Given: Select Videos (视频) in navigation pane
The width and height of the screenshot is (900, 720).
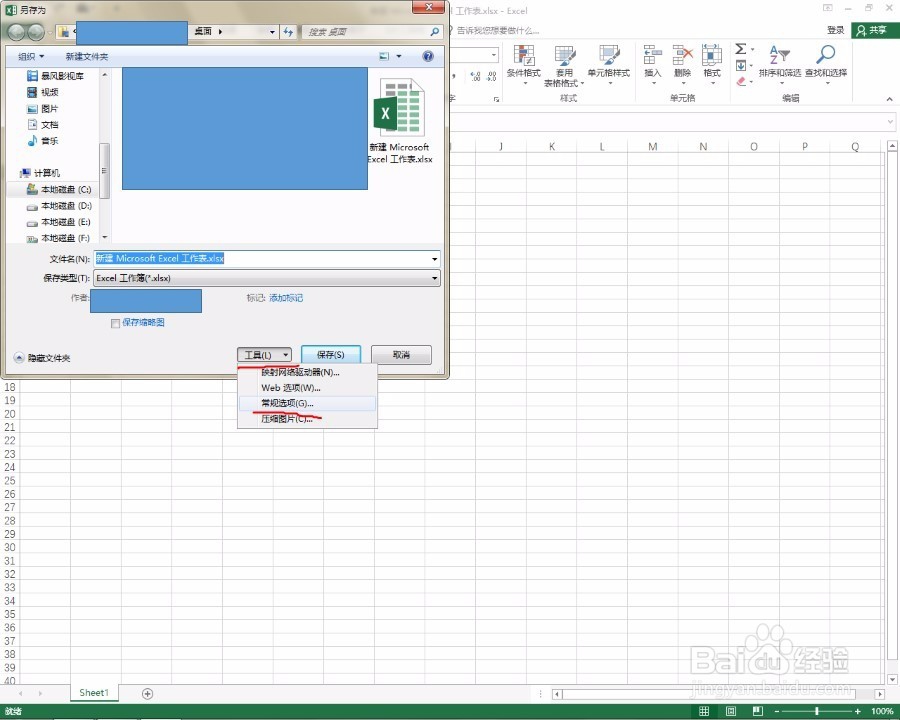Looking at the screenshot, I should pos(43,92).
